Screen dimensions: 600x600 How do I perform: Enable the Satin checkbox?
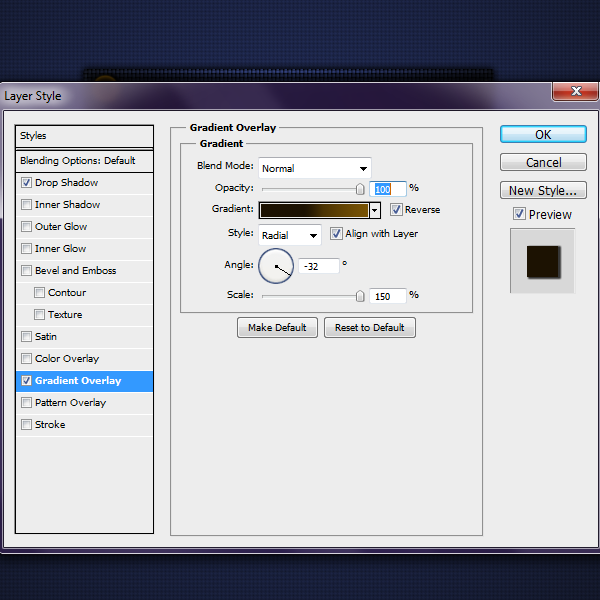[26, 336]
